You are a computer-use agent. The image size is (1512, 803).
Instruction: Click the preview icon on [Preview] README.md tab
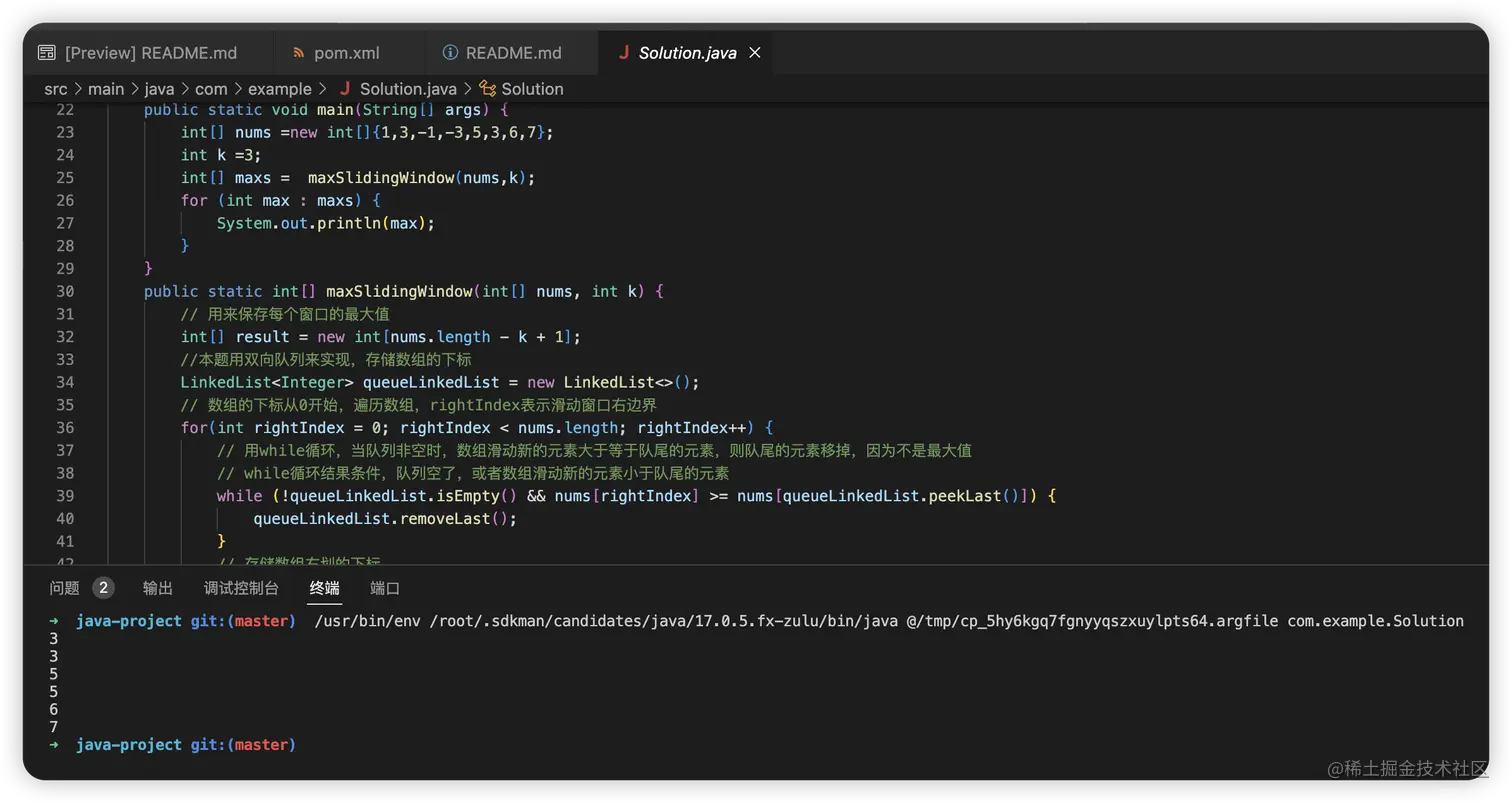pos(47,53)
